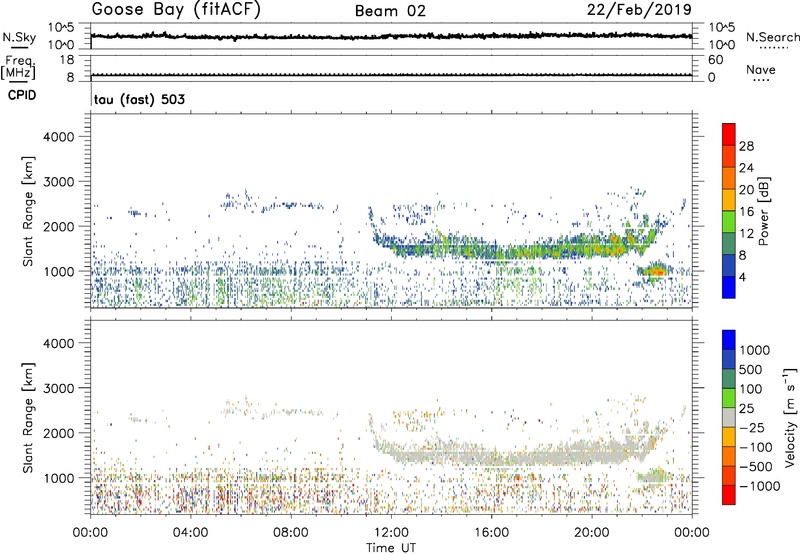This screenshot has height=554, width=800.
Task: Click the "Nave" legend label
Action: (x=761, y=69)
